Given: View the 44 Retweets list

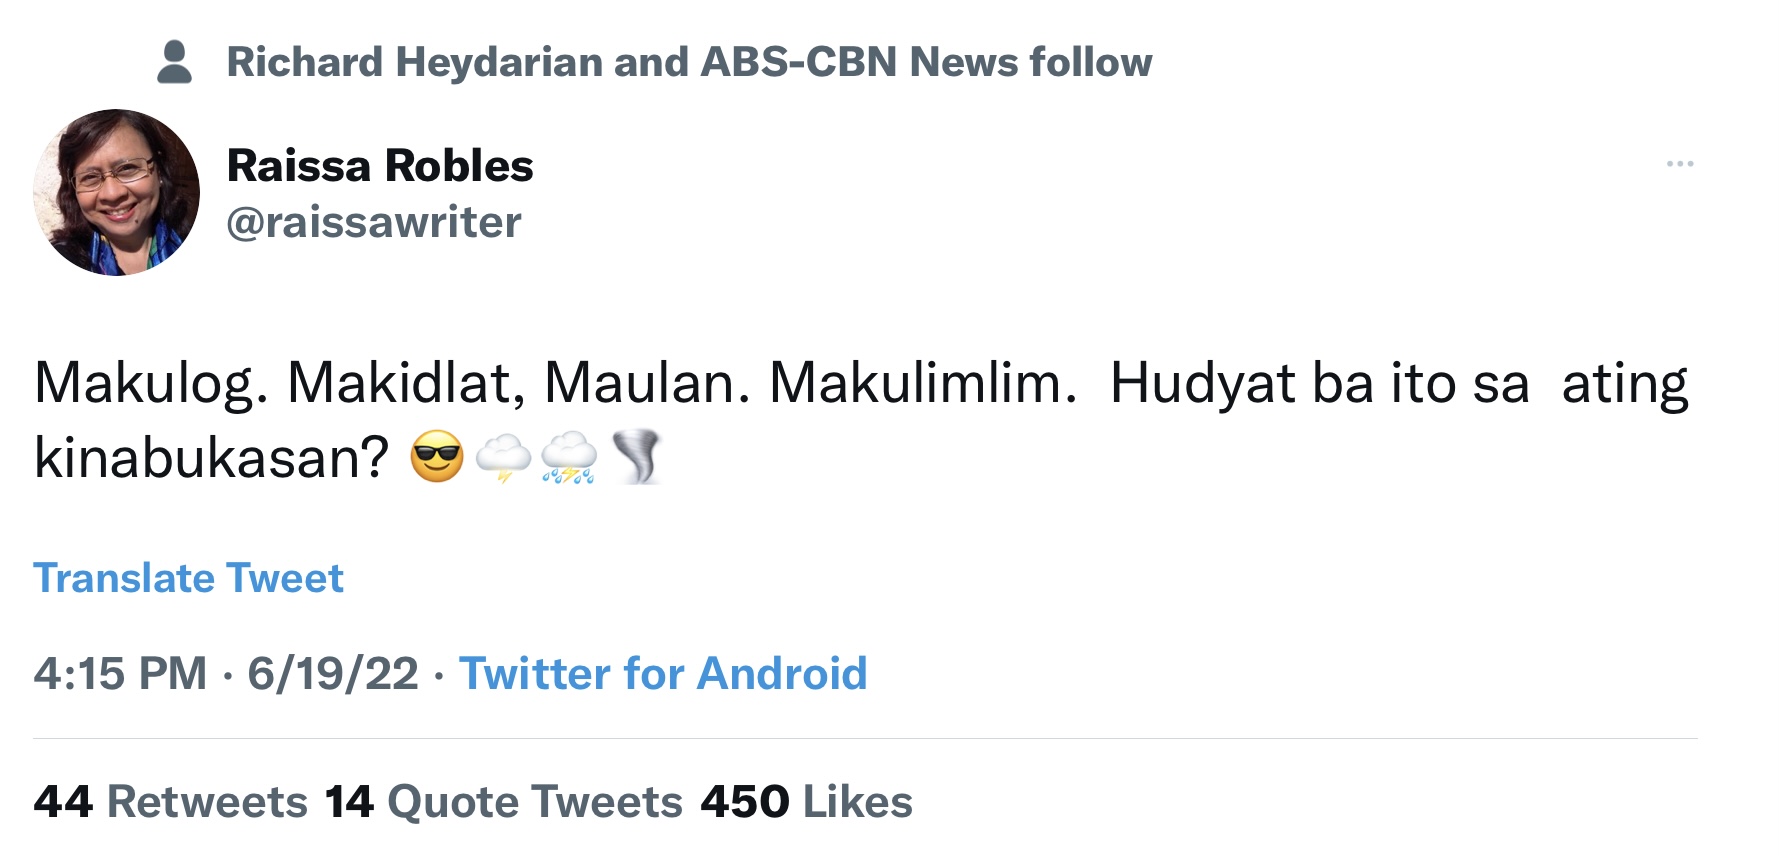Looking at the screenshot, I should coord(172,800).
